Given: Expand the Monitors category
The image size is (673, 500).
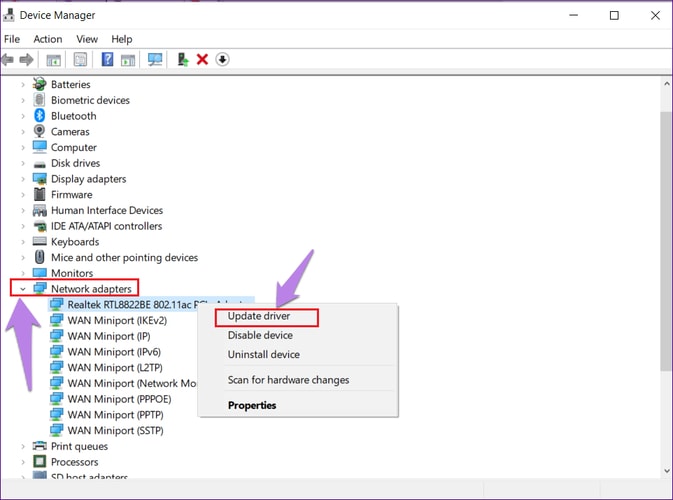Looking at the screenshot, I should coord(23,273).
